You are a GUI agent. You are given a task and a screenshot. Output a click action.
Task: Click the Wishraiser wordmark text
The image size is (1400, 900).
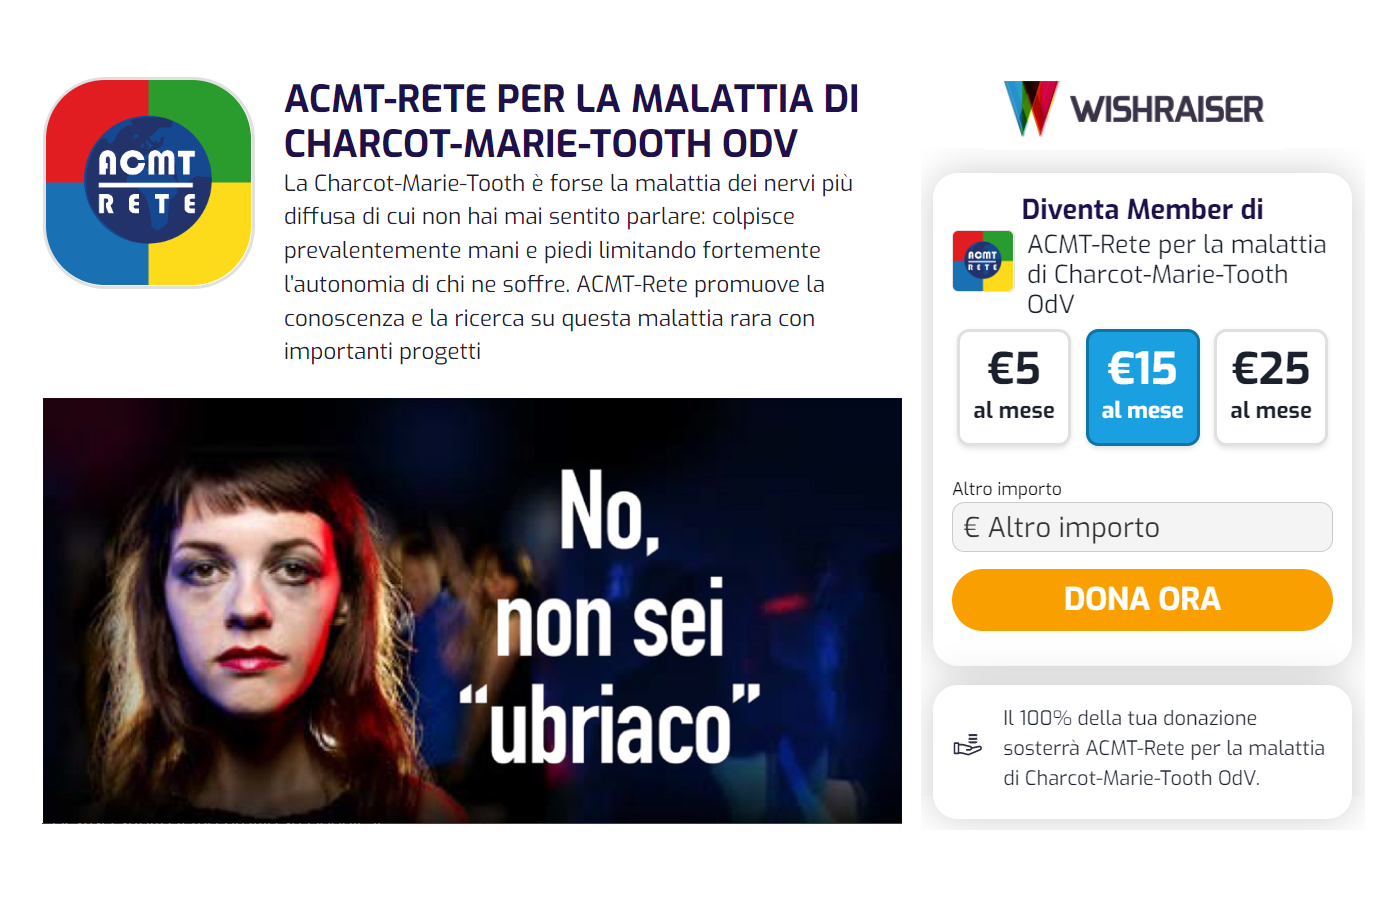[1167, 109]
